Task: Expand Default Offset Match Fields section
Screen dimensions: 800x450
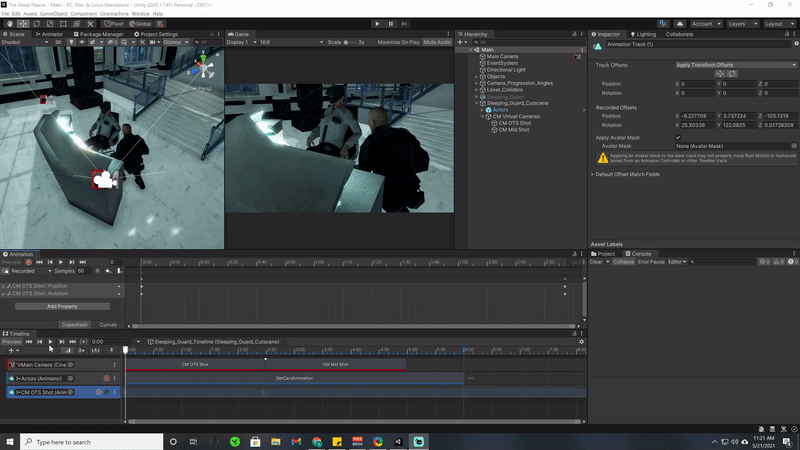Action: coord(630,174)
